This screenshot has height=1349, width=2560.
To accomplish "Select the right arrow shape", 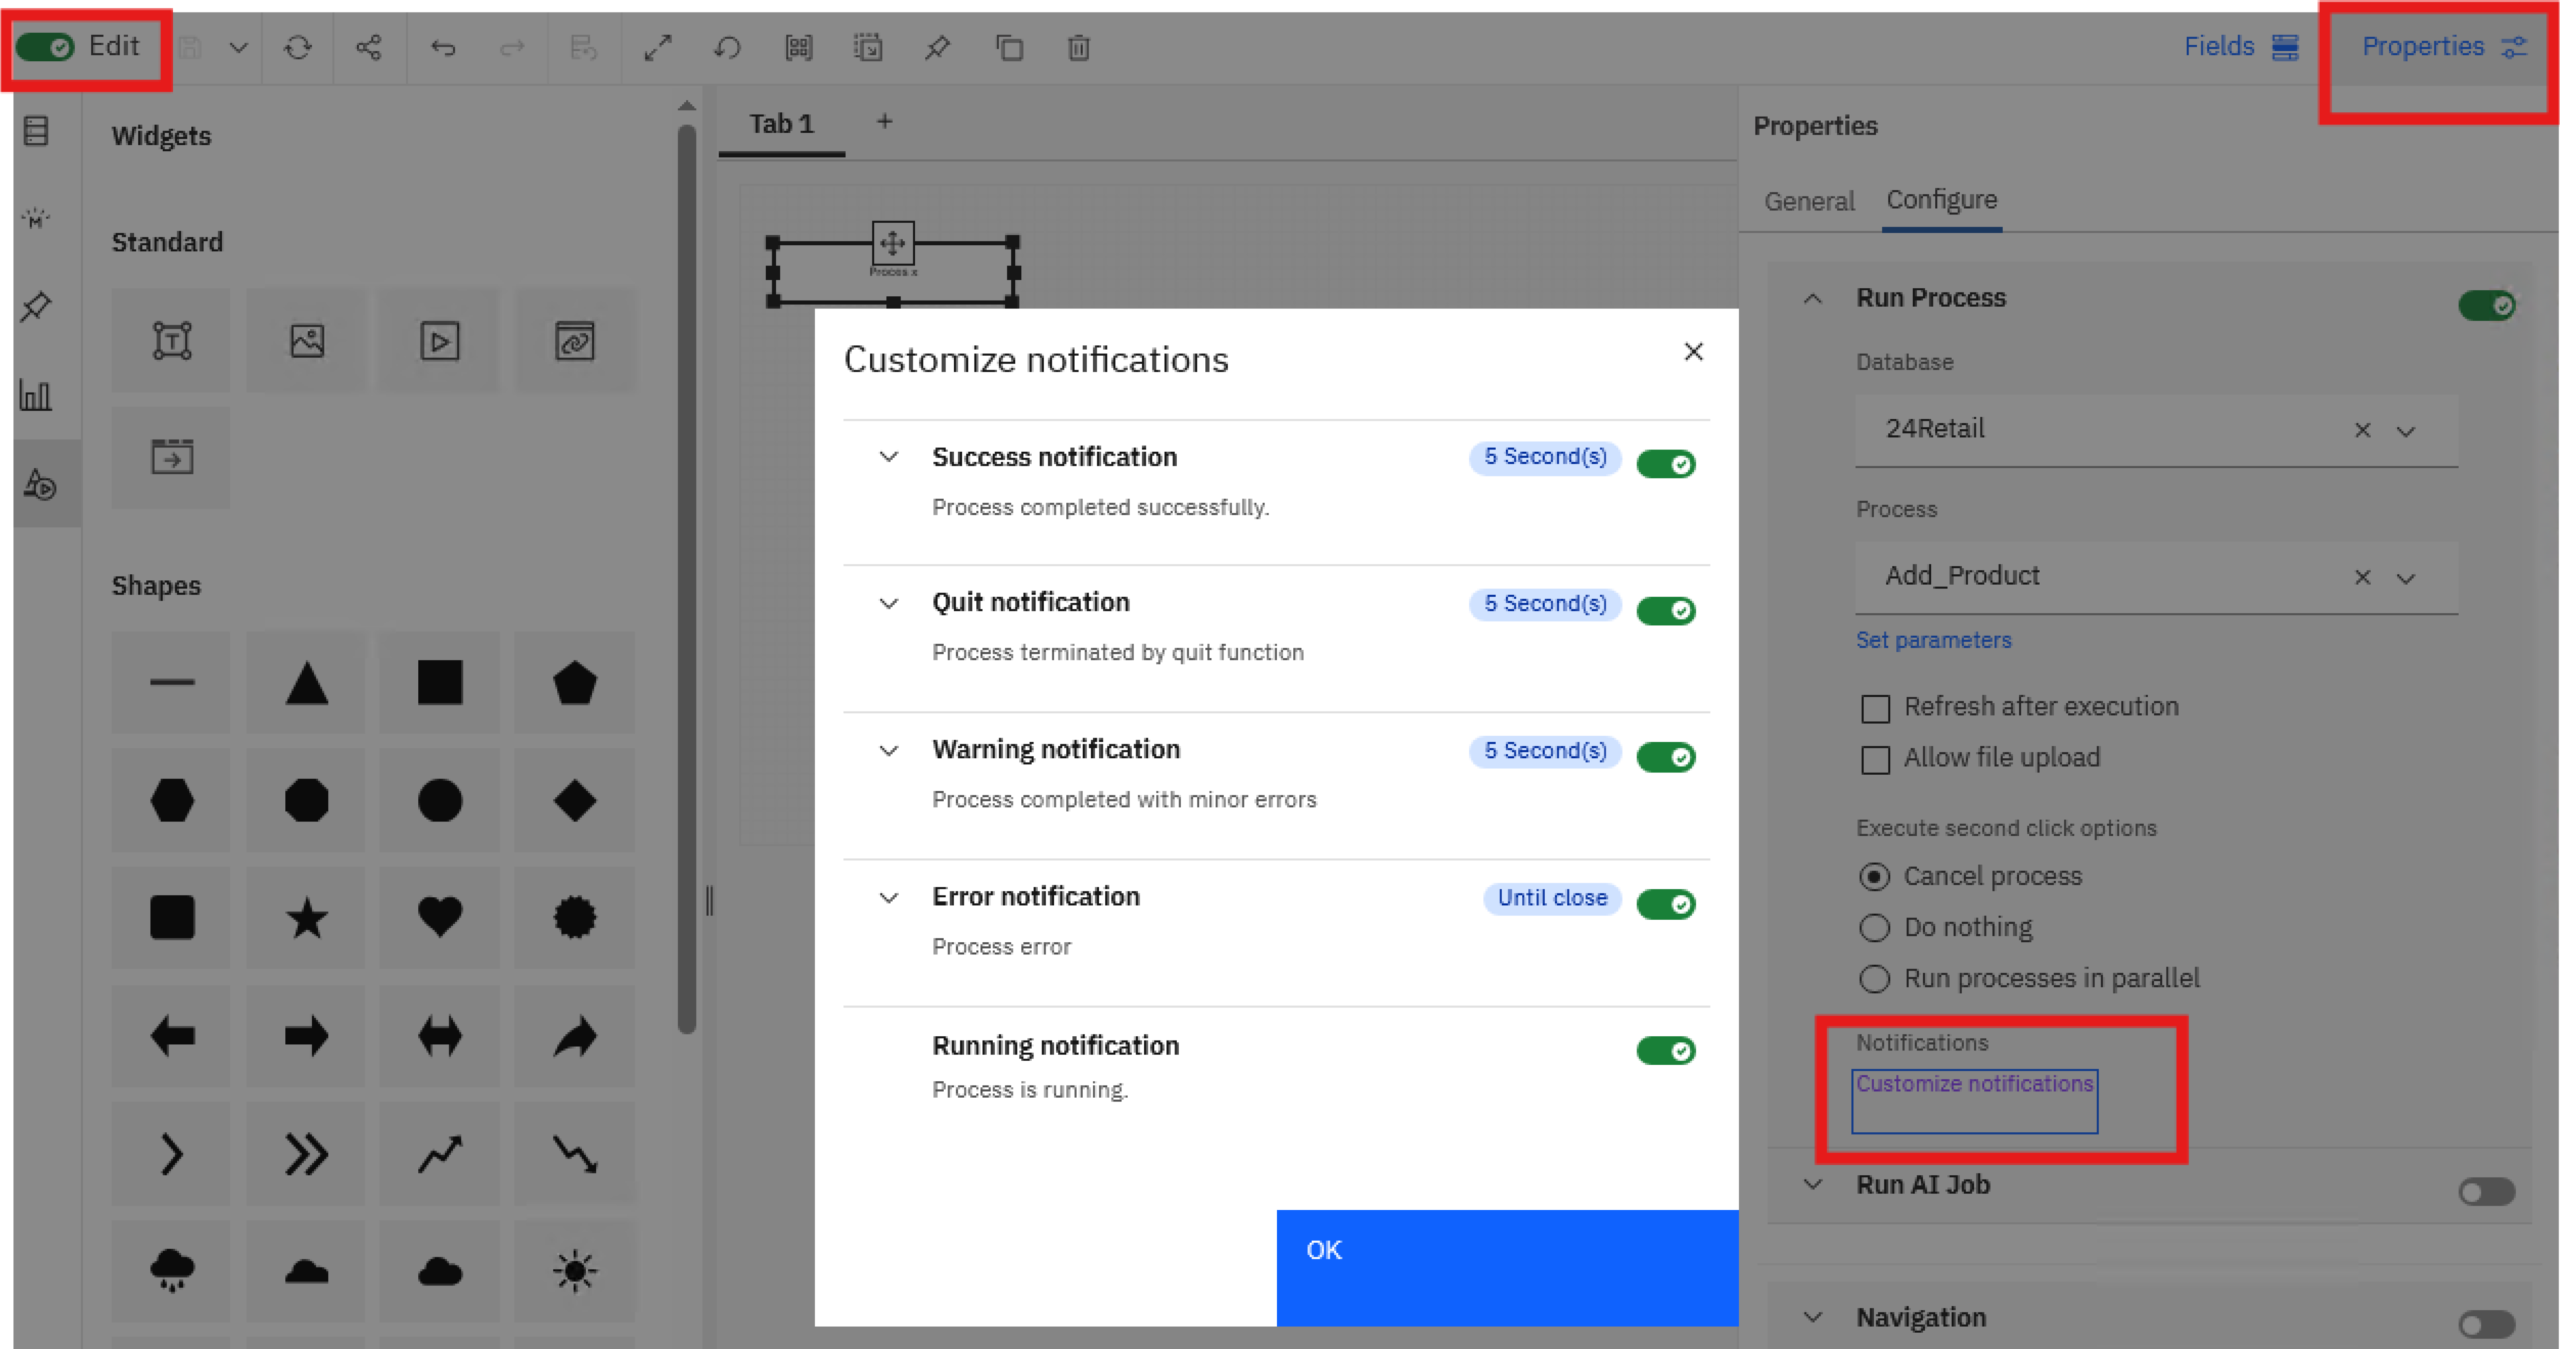I will [x=307, y=1036].
